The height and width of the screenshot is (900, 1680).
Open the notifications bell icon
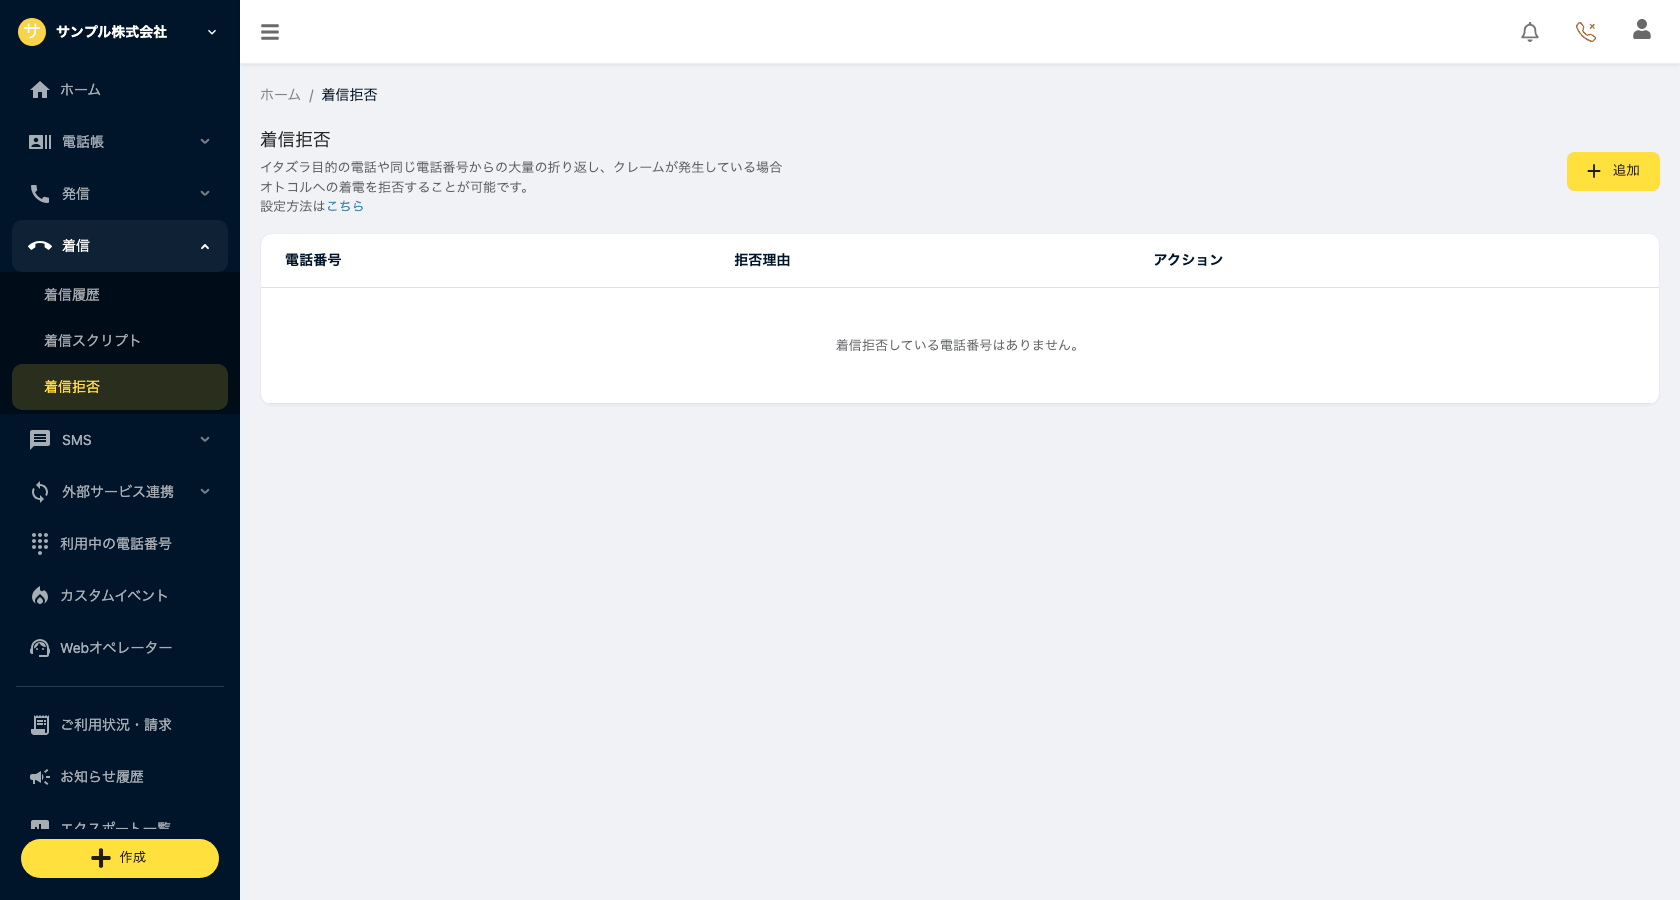[1530, 32]
